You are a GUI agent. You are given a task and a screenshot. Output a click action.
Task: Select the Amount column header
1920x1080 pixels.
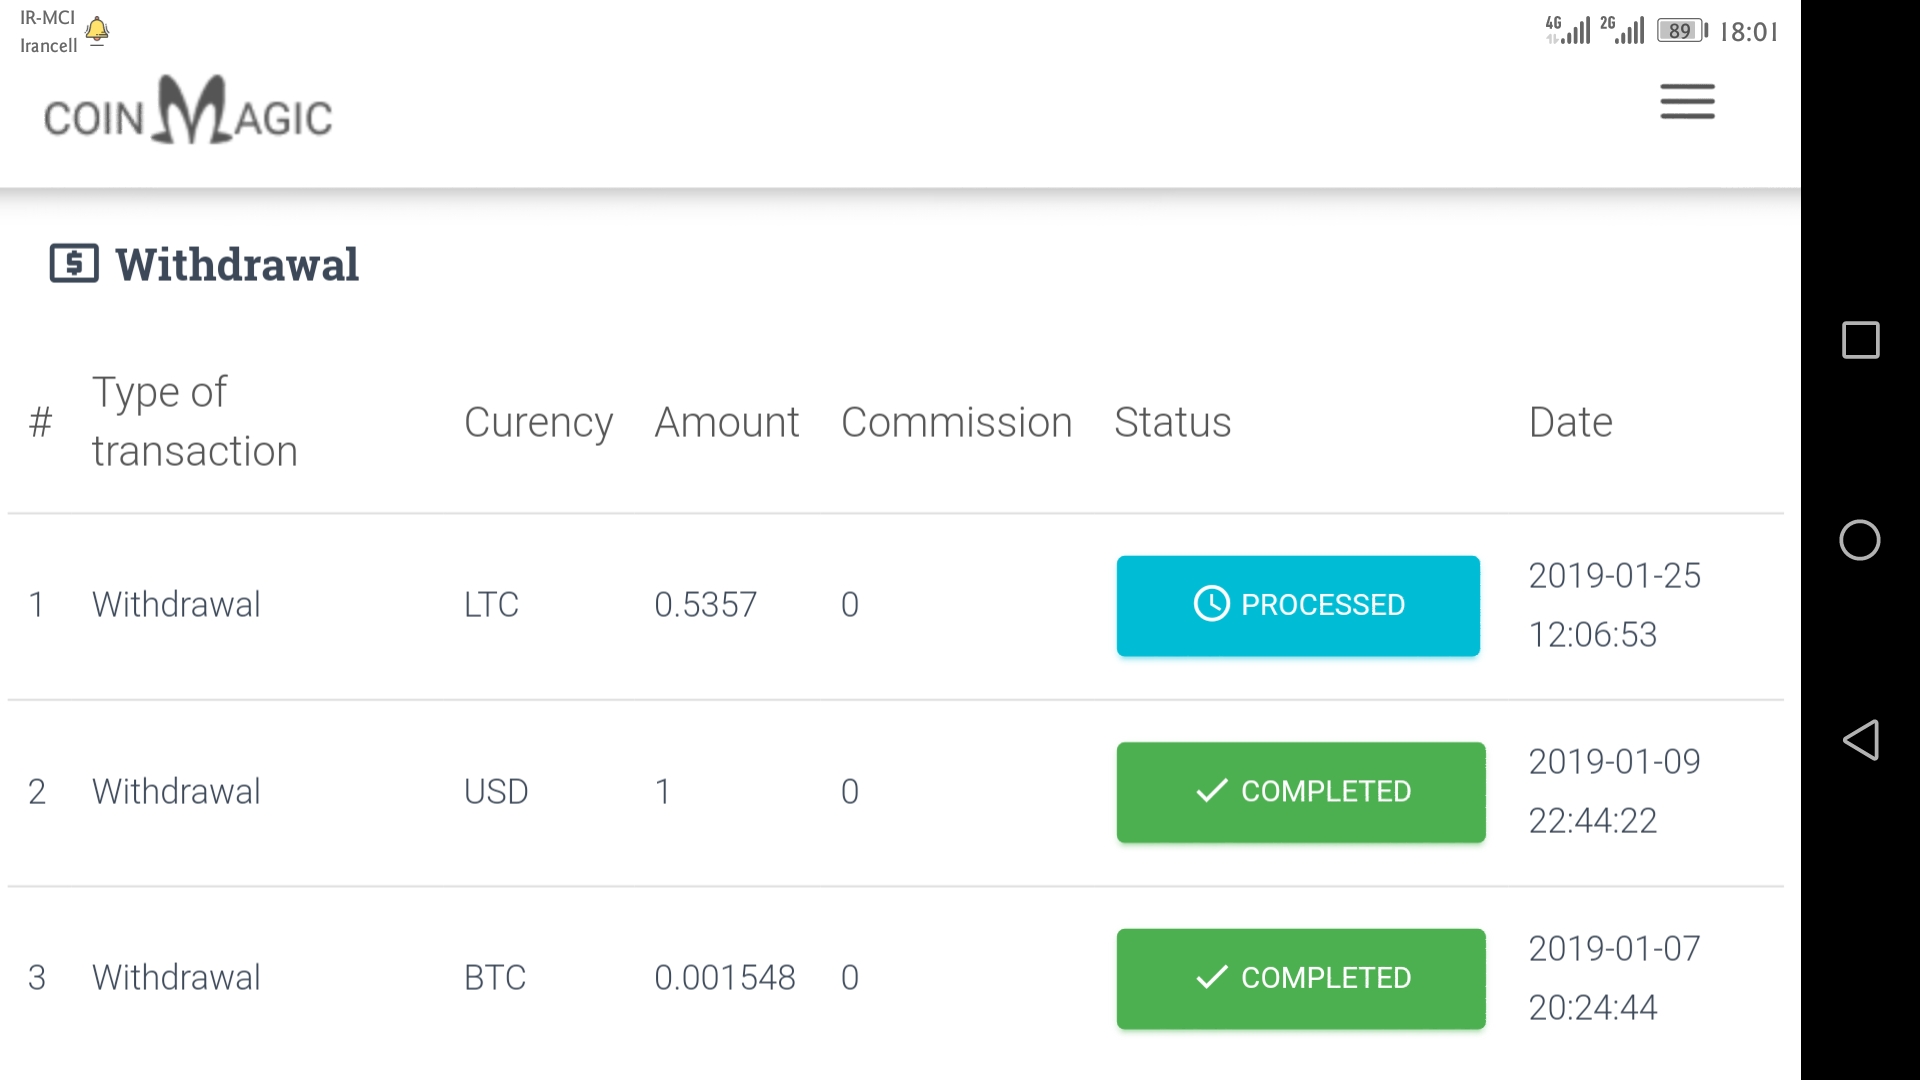[727, 422]
